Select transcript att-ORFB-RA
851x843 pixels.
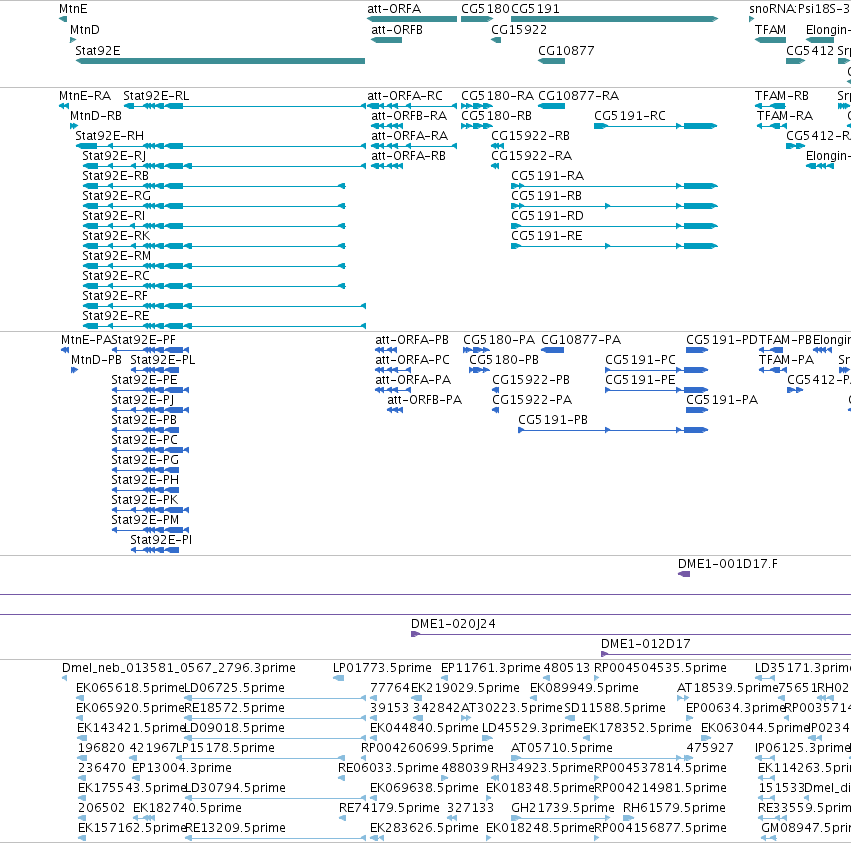(x=387, y=126)
